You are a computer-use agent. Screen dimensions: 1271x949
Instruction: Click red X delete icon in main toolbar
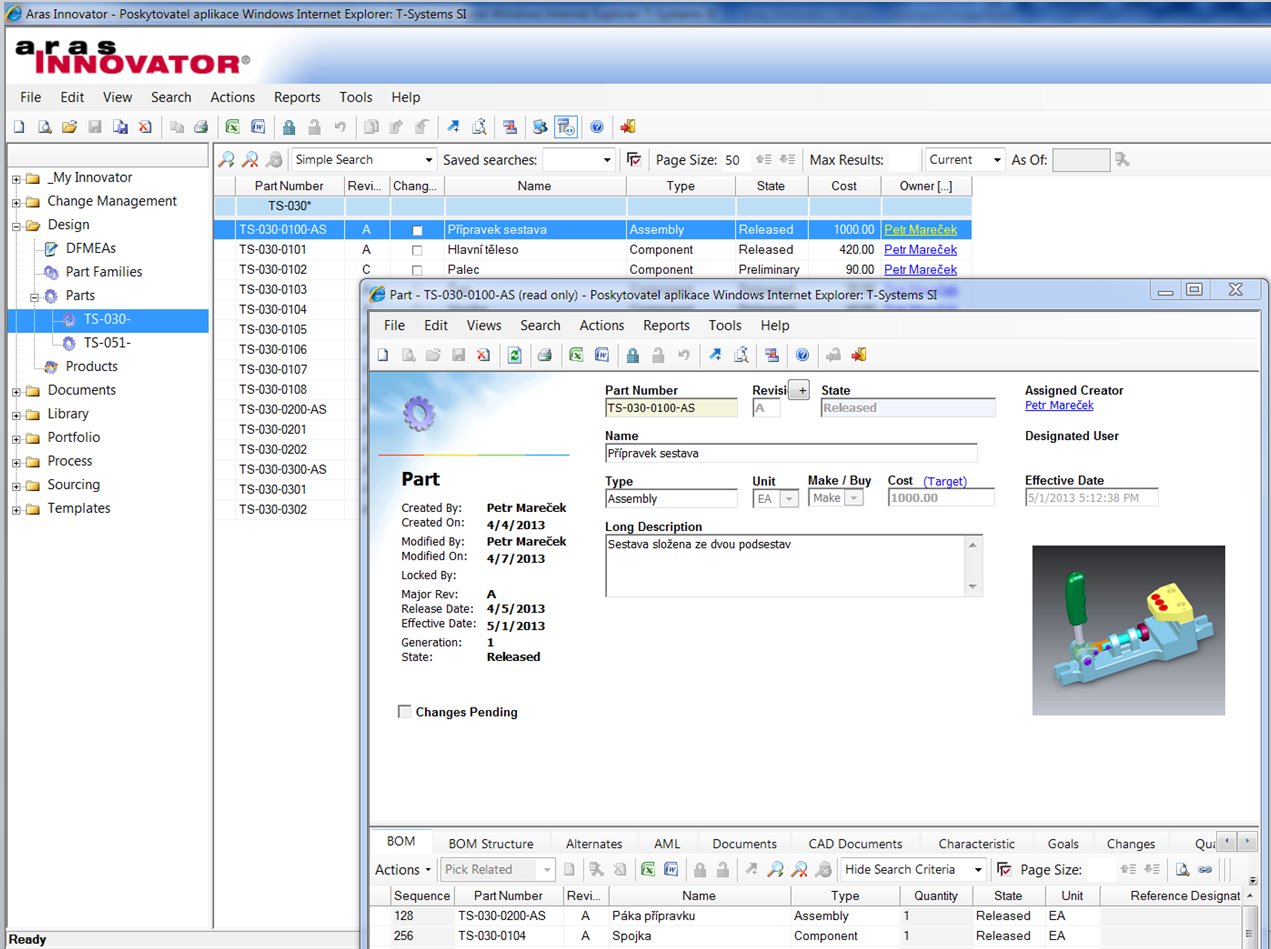coord(145,127)
